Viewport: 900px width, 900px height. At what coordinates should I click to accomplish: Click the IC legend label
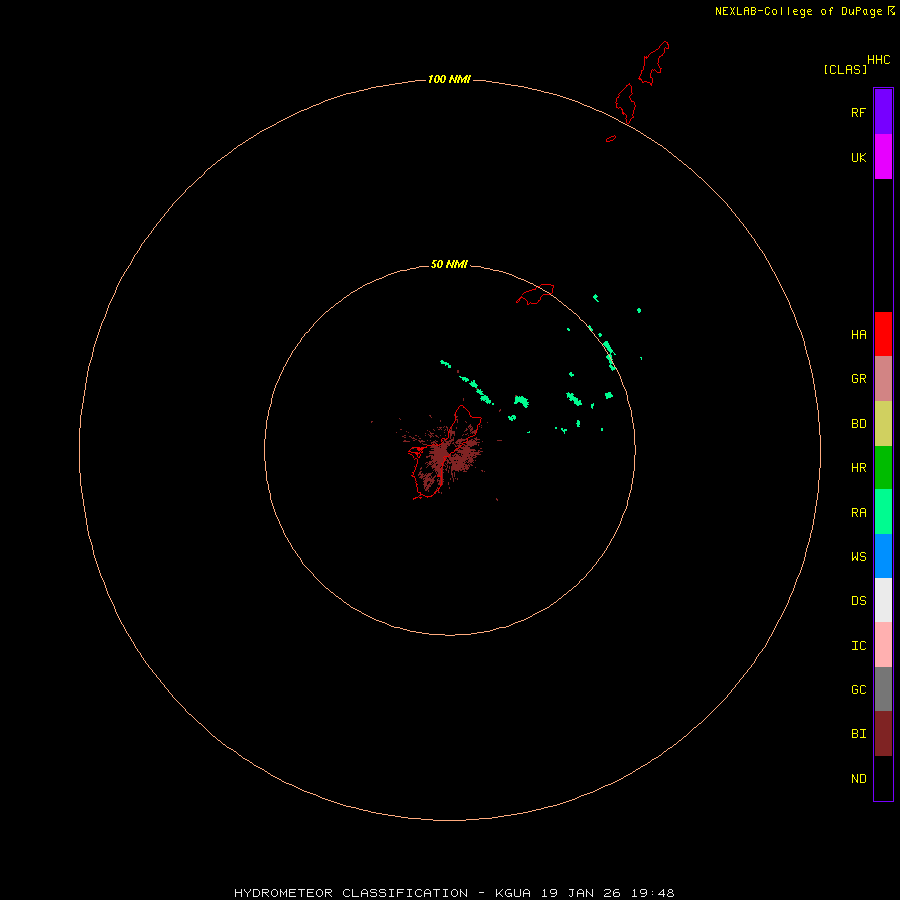coord(858,646)
